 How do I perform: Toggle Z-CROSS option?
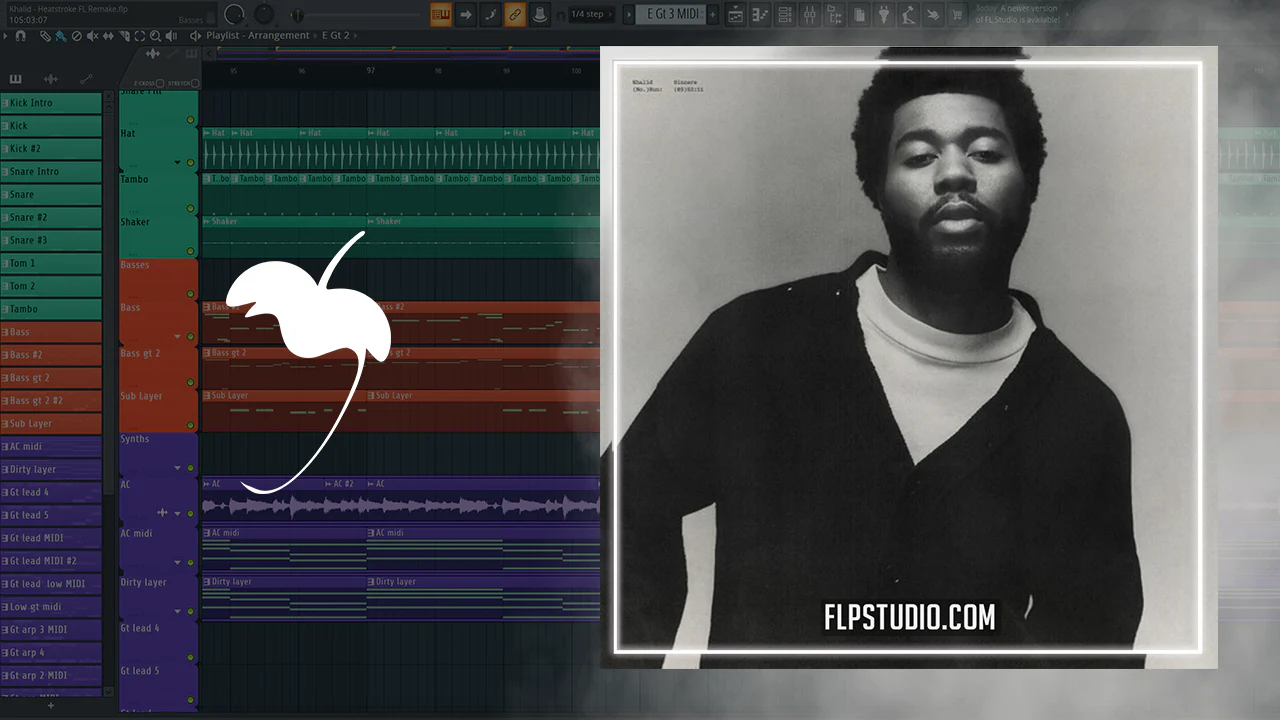[160, 83]
